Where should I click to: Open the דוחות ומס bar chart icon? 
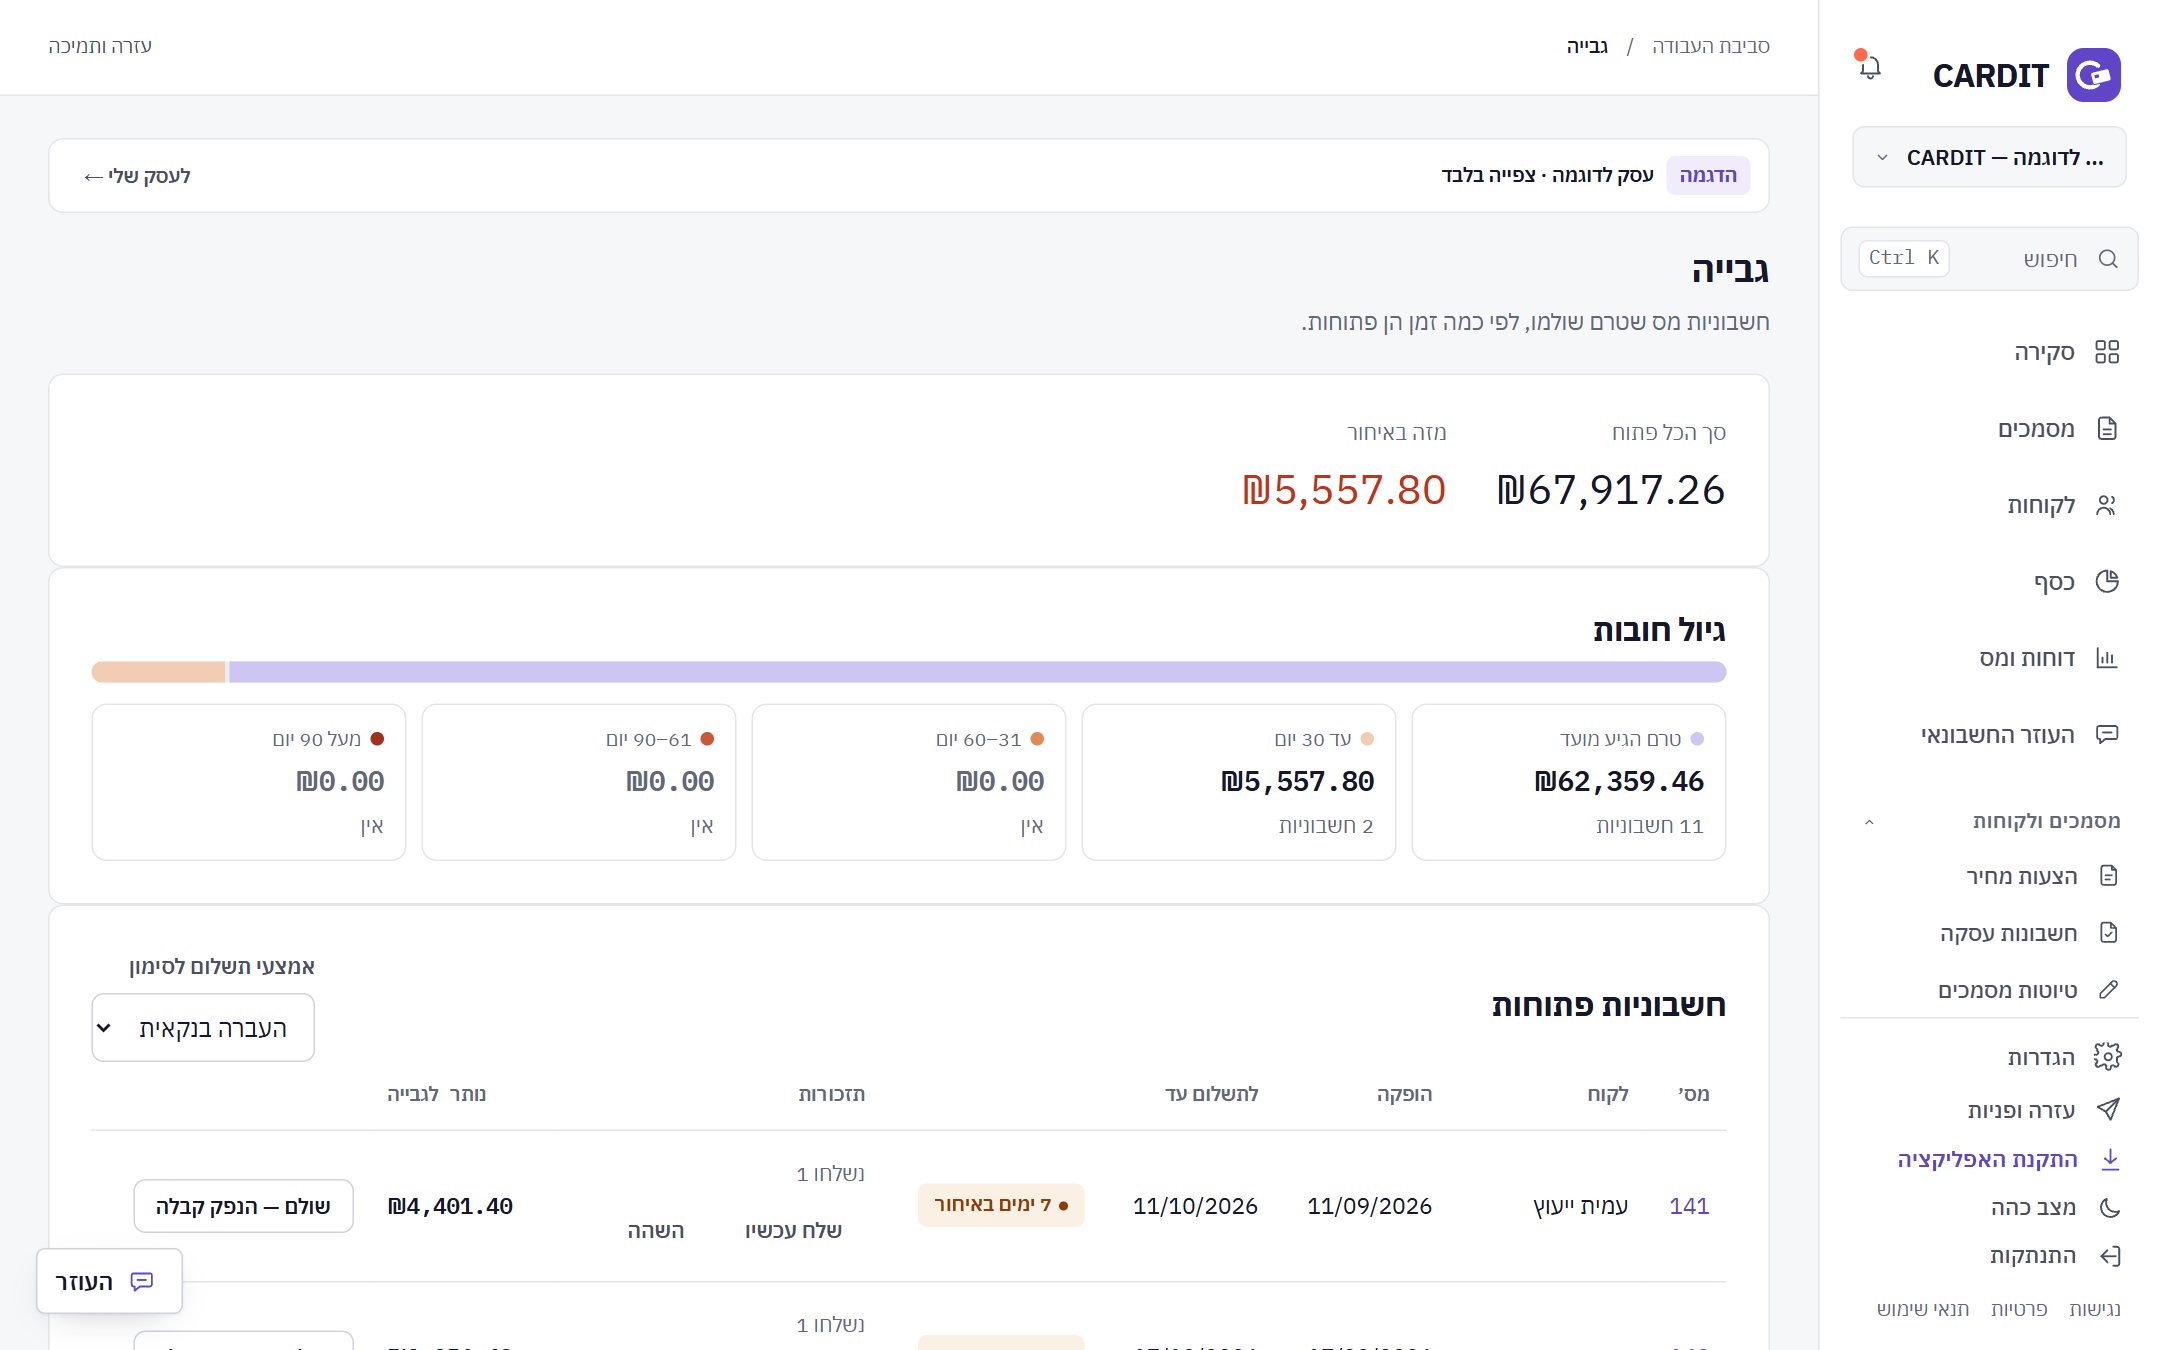click(2107, 658)
